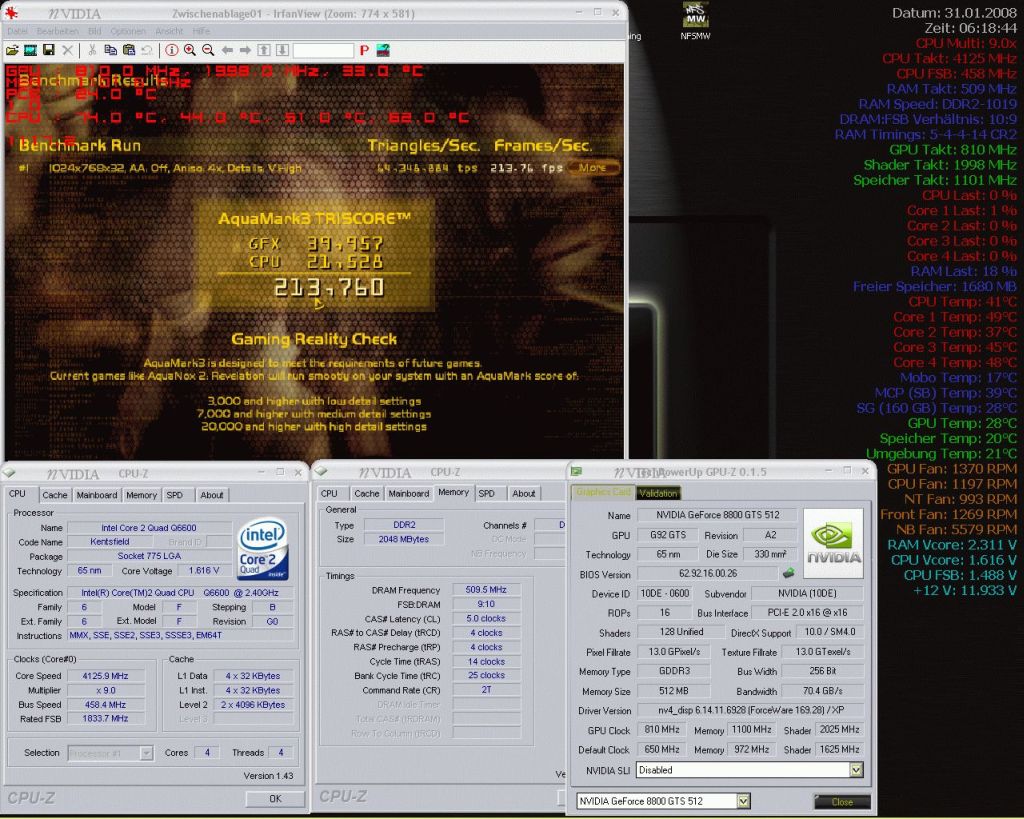The width and height of the screenshot is (1024, 819).
Task: Switch to GPU-Z Graphics Card tab
Action: tap(603, 492)
